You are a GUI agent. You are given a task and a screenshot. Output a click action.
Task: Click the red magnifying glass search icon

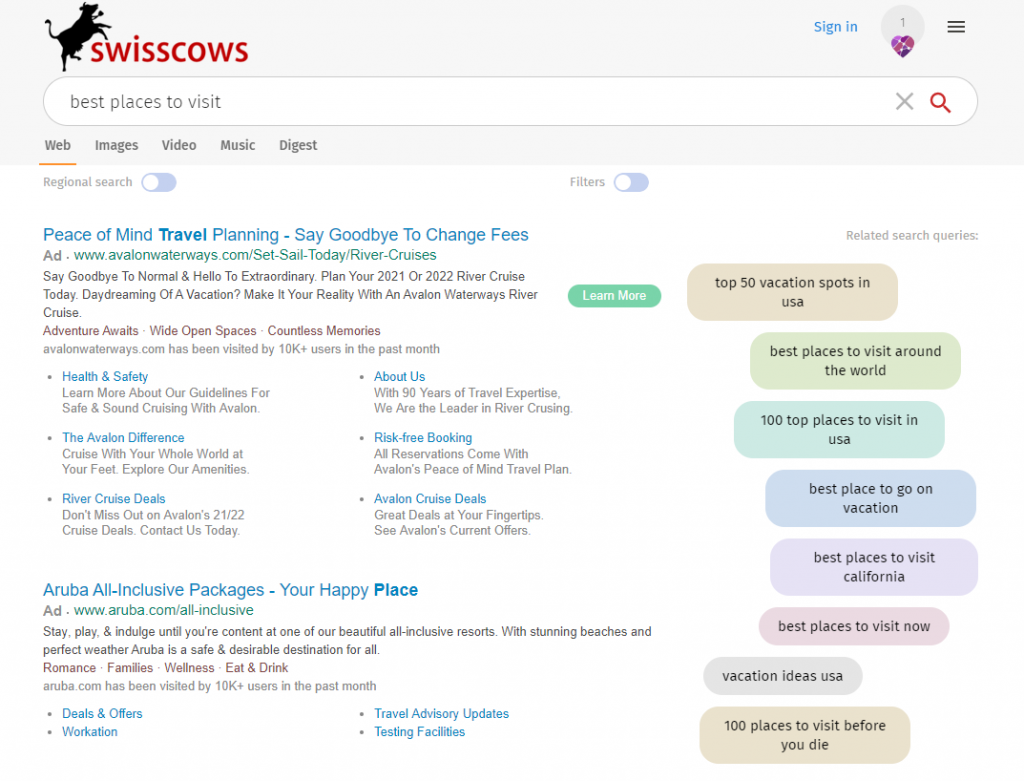point(940,101)
